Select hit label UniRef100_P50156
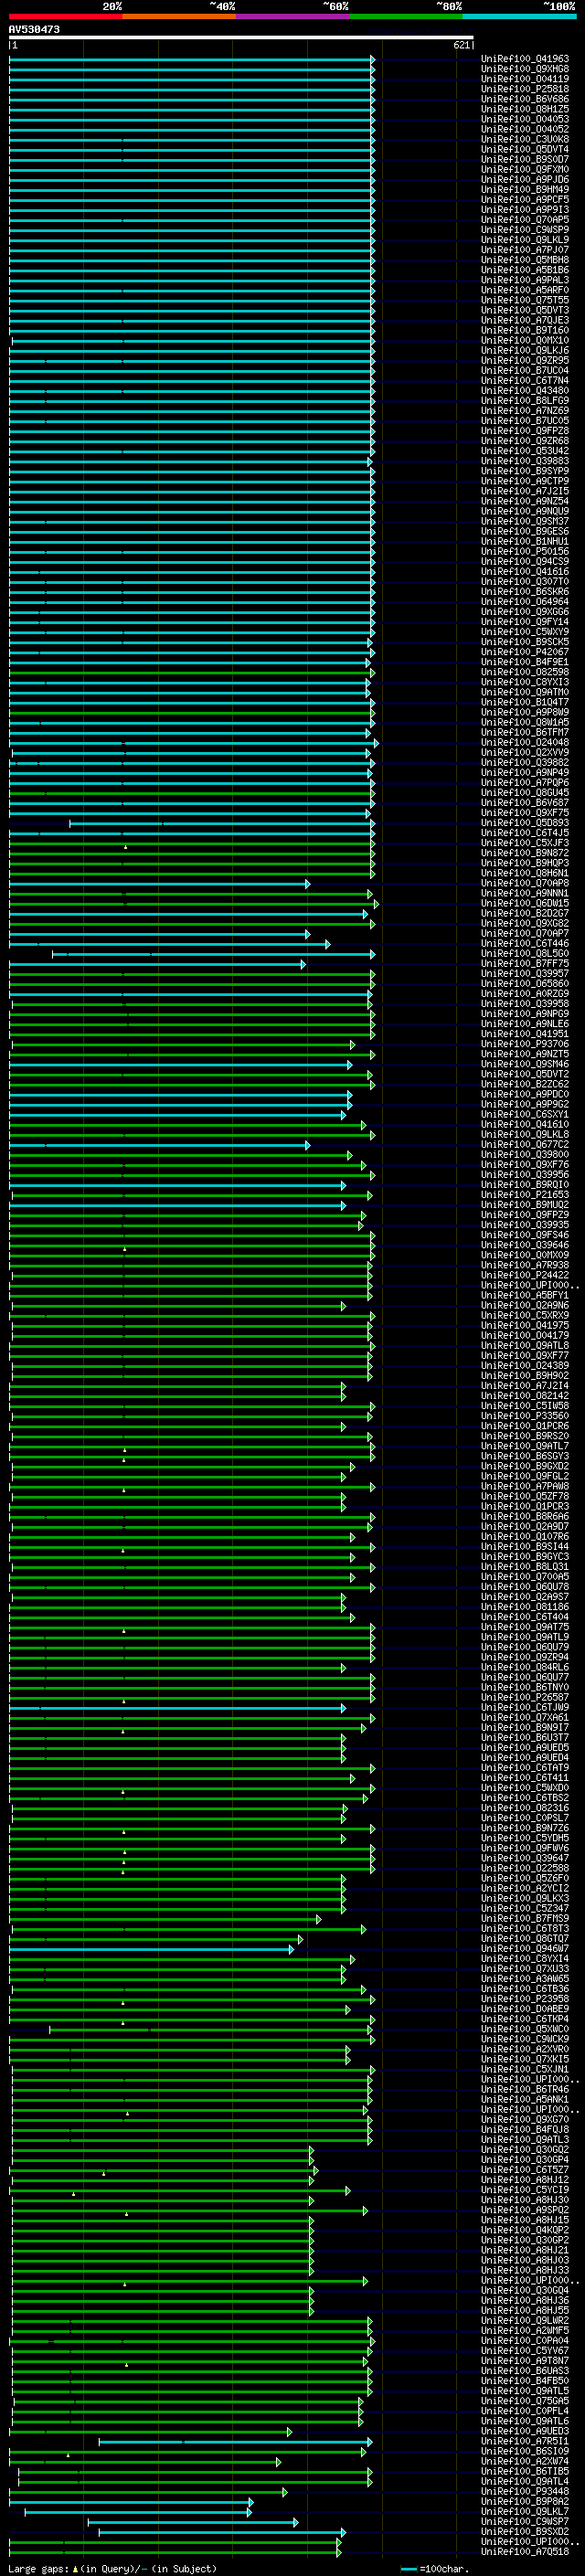585x2576 pixels. pos(525,551)
